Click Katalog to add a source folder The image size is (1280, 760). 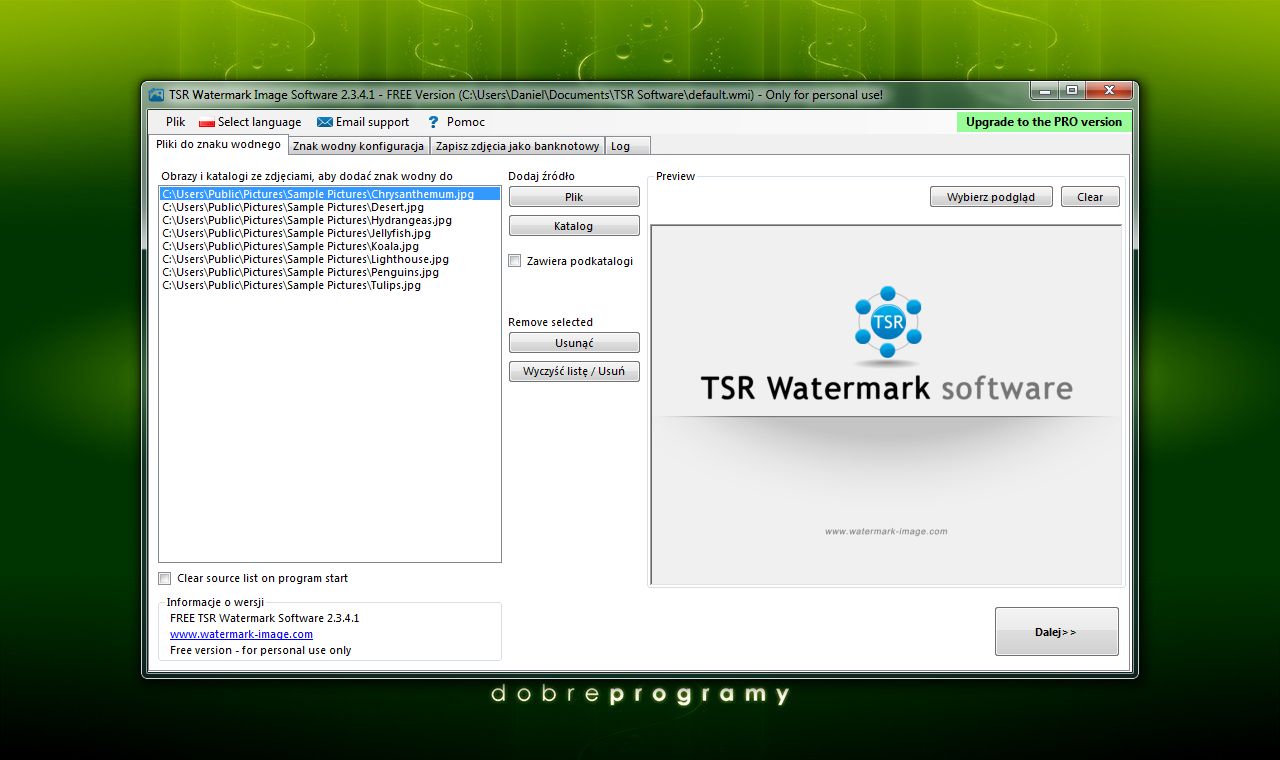[x=573, y=225]
